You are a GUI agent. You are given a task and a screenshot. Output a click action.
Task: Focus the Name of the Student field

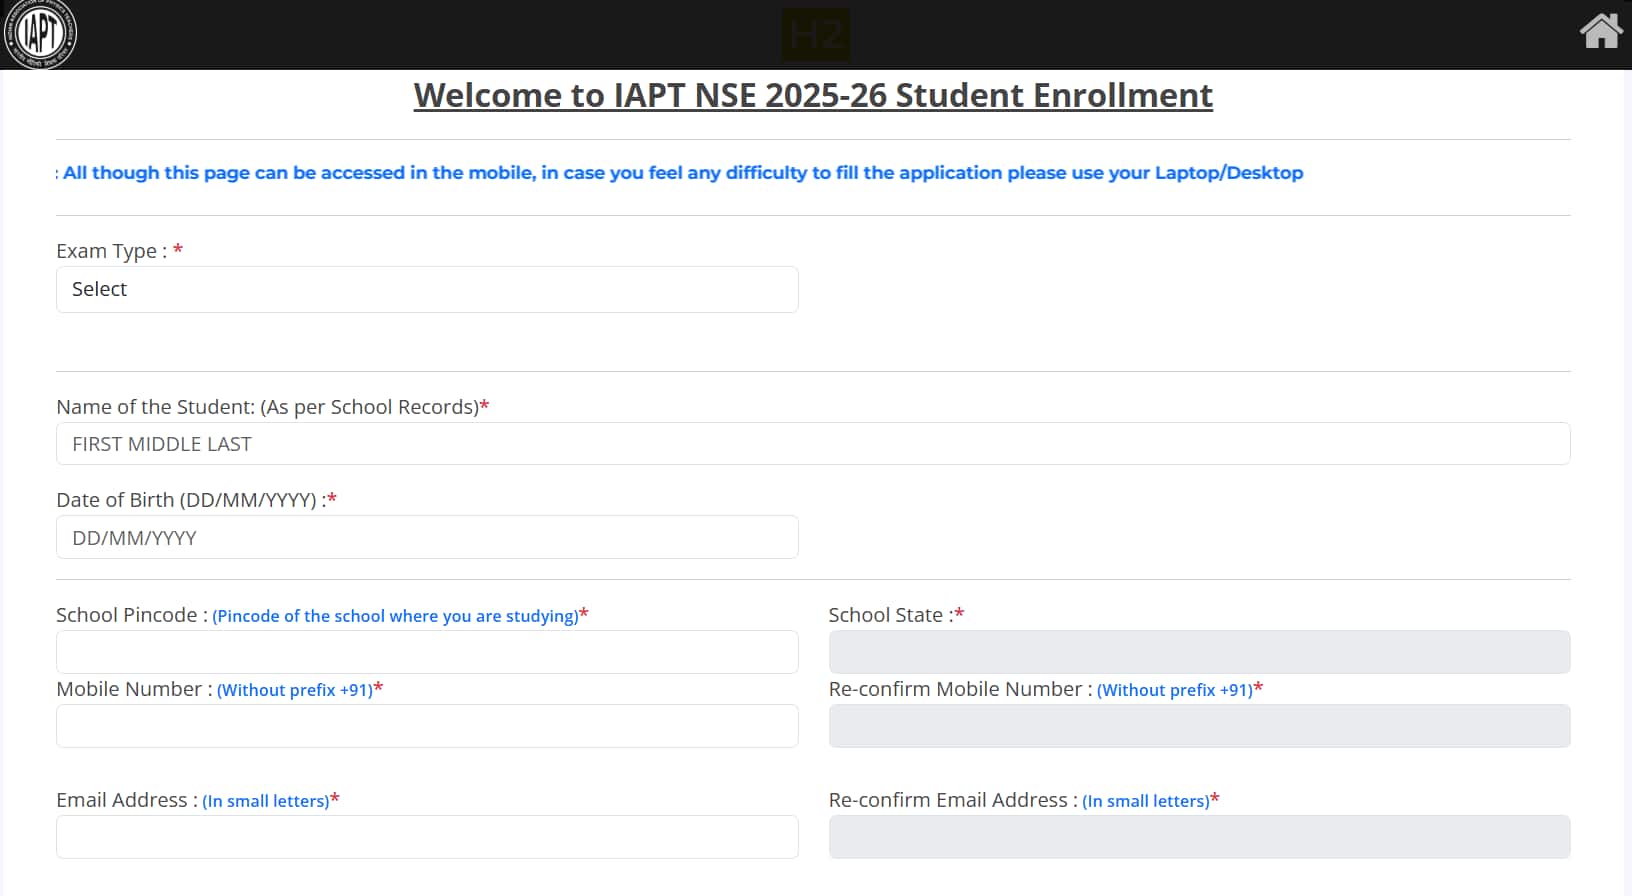tap(813, 444)
